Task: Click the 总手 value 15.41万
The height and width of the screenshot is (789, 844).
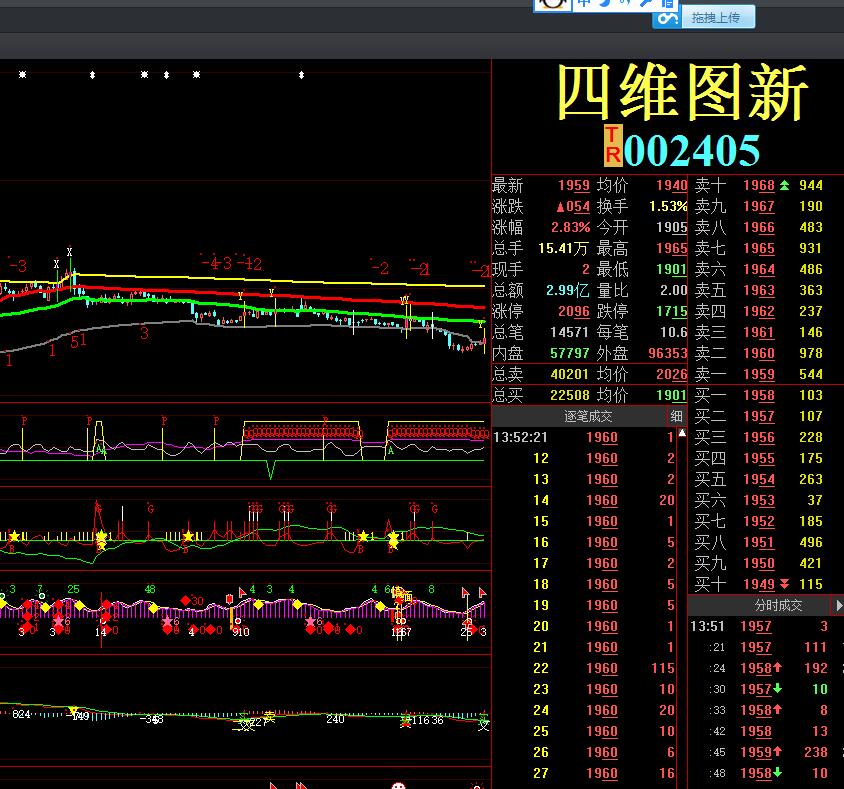Action: 563,249
